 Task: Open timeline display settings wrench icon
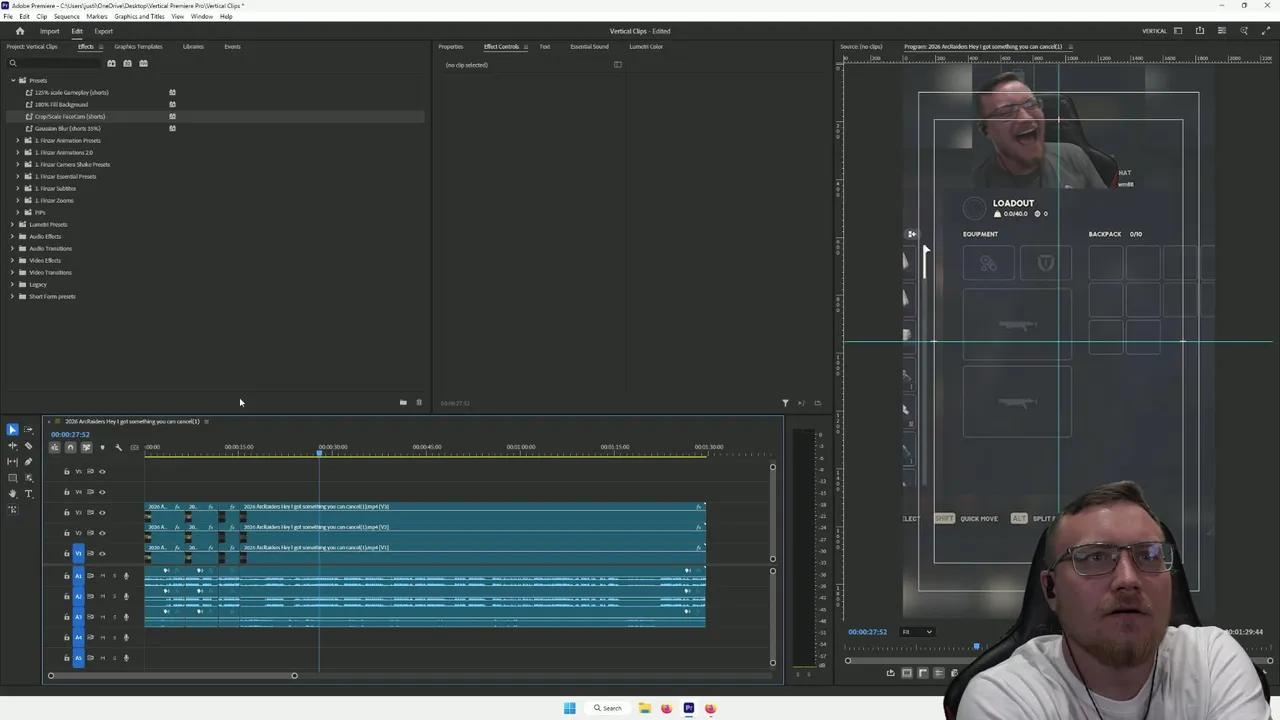(x=118, y=447)
